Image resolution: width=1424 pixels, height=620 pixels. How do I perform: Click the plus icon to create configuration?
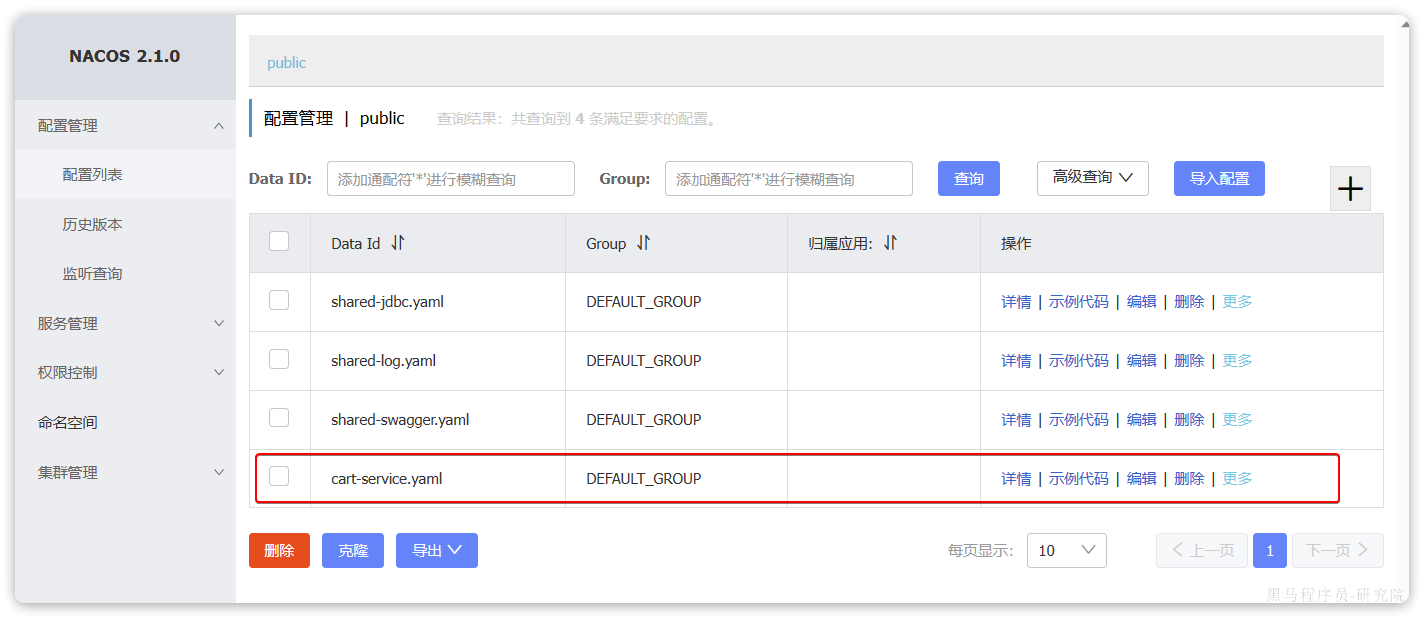(1350, 189)
